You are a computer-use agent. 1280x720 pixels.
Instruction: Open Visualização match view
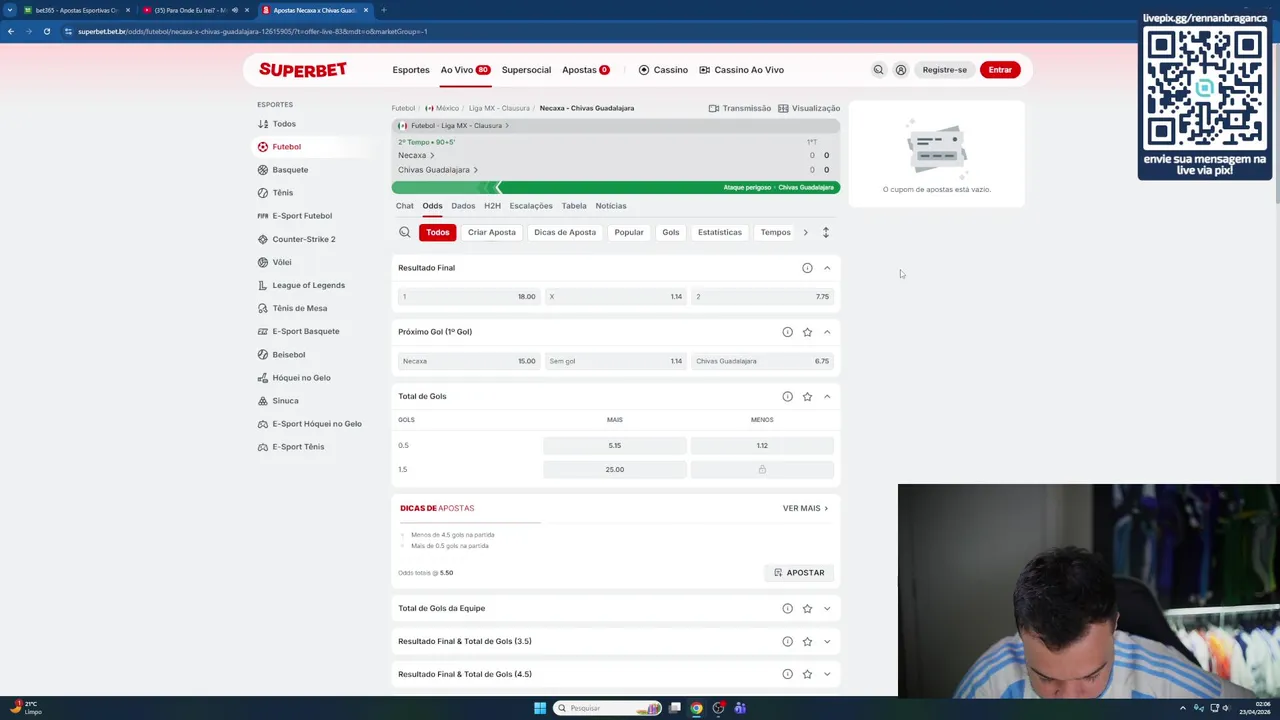pos(809,108)
